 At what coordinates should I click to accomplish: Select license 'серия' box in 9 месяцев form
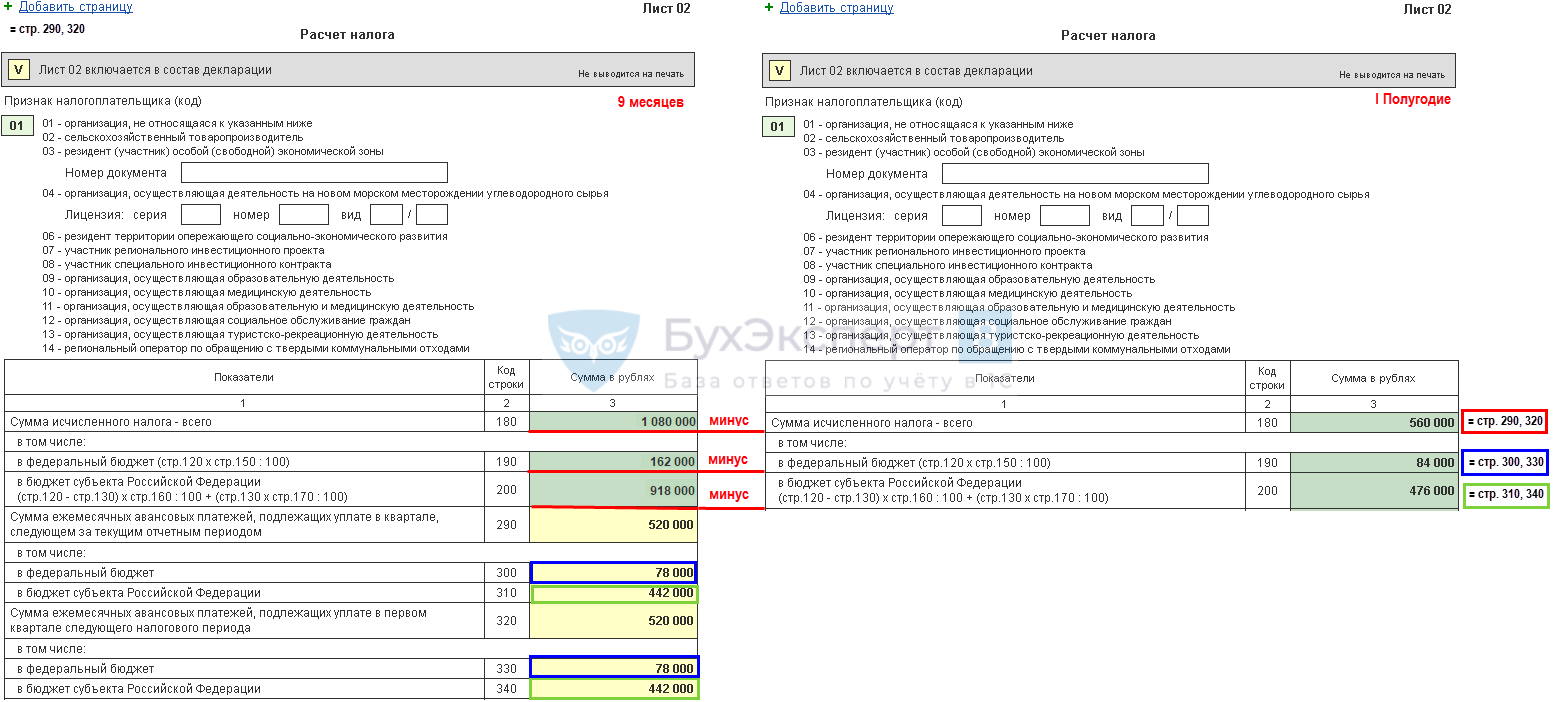coord(201,214)
